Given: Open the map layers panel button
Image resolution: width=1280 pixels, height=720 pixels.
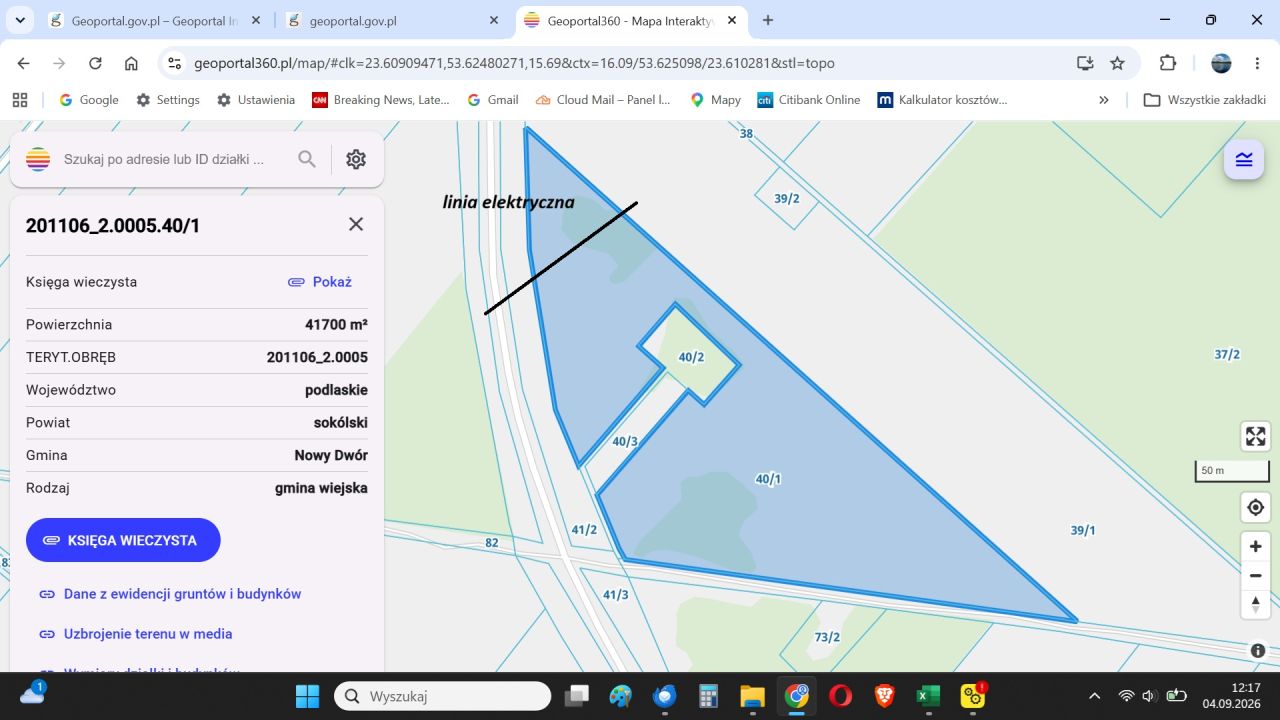Looking at the screenshot, I should pos(1244,160).
